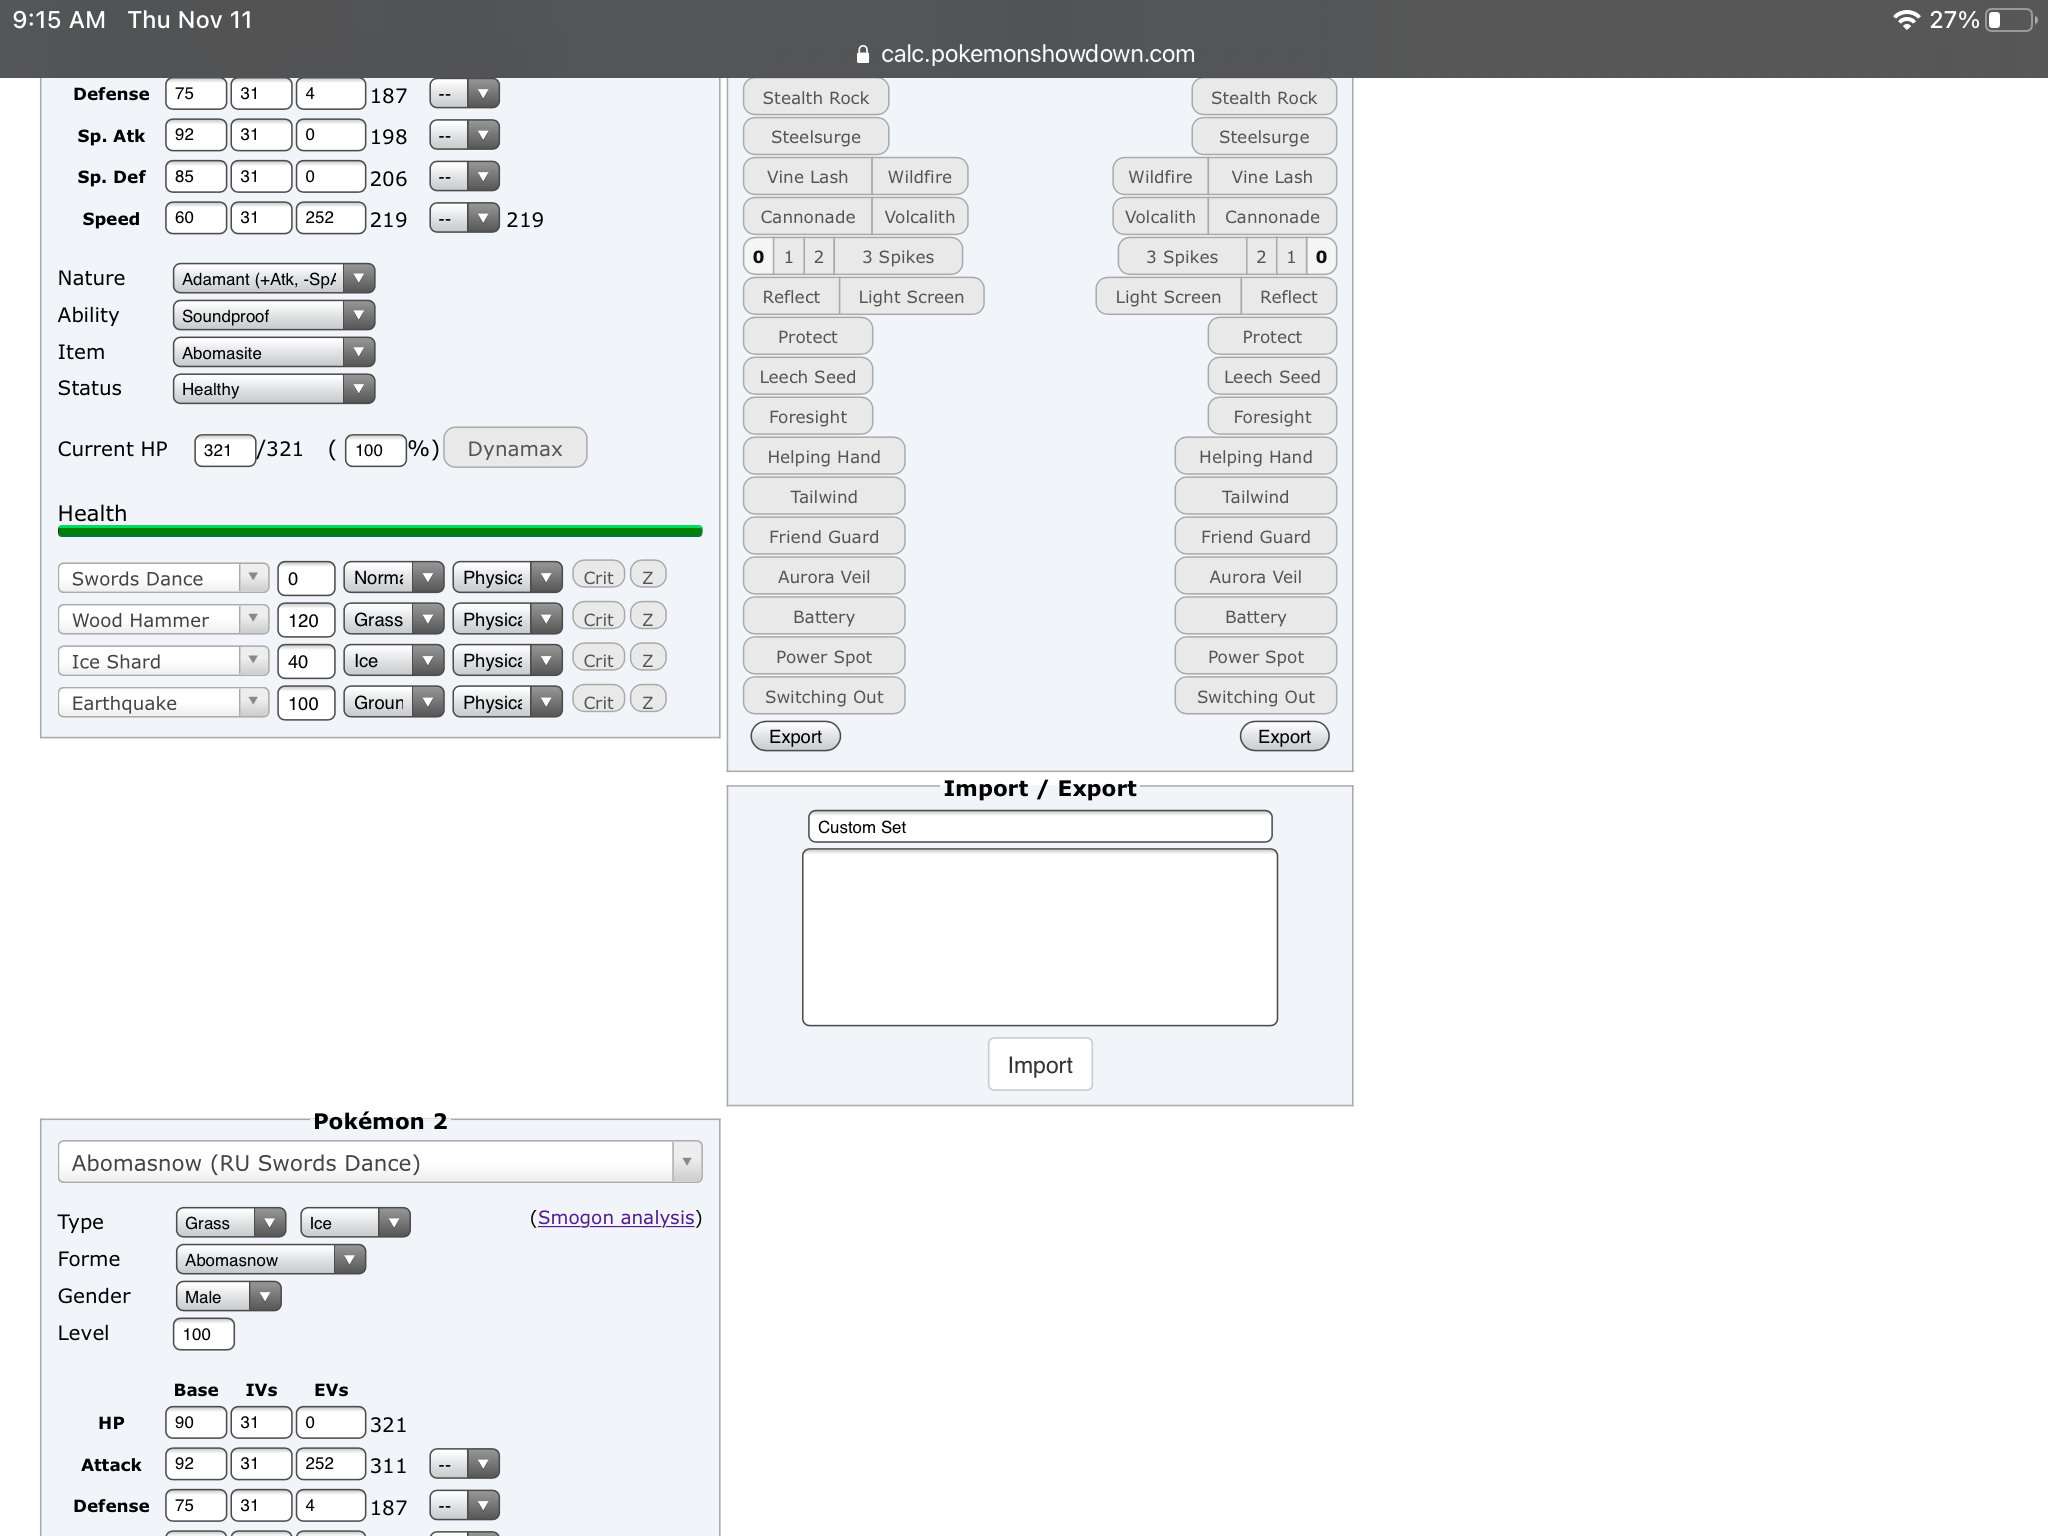Edit the Custom Set name field
Screen dimensions: 2048x1536
pos(1040,826)
